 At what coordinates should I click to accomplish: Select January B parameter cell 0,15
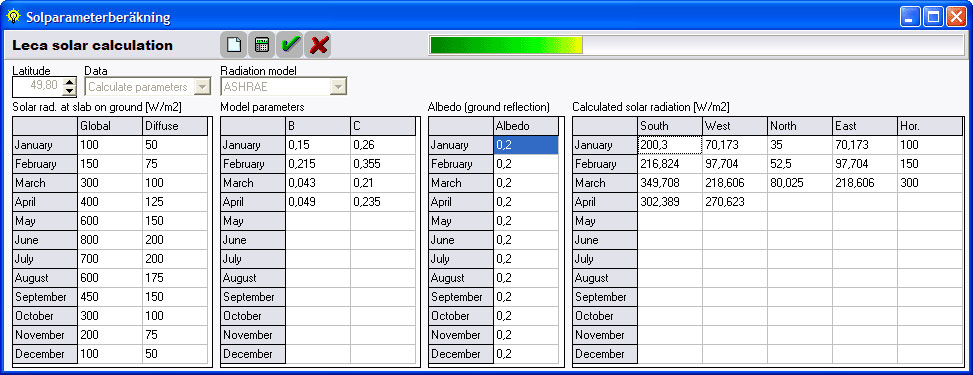(318, 145)
